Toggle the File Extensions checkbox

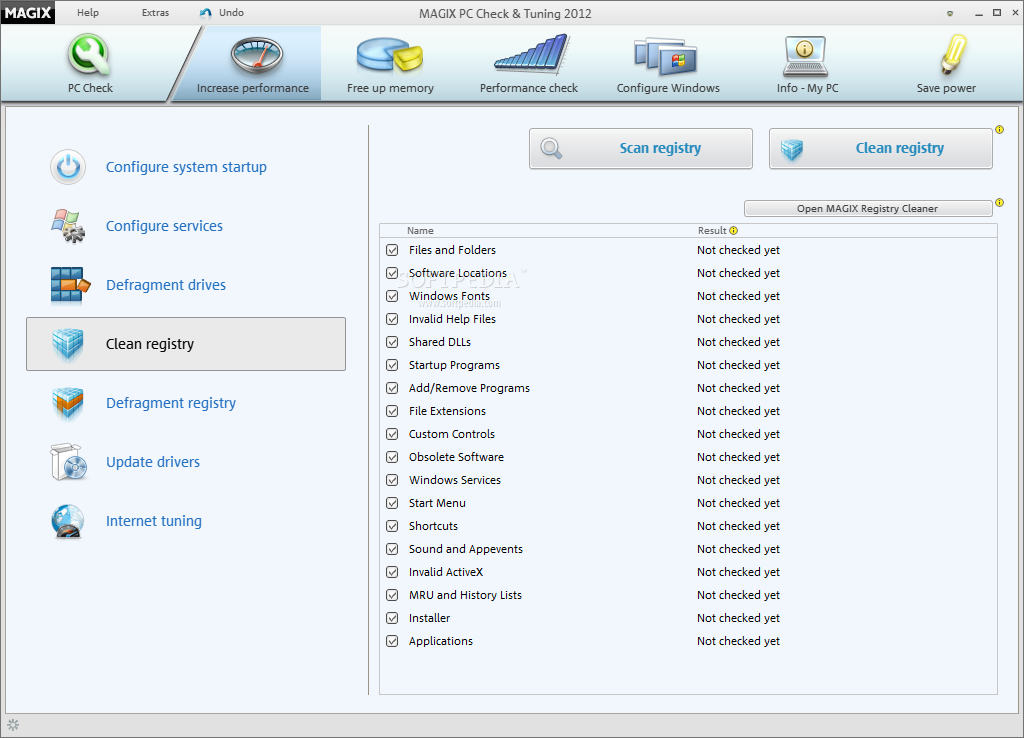[x=392, y=411]
